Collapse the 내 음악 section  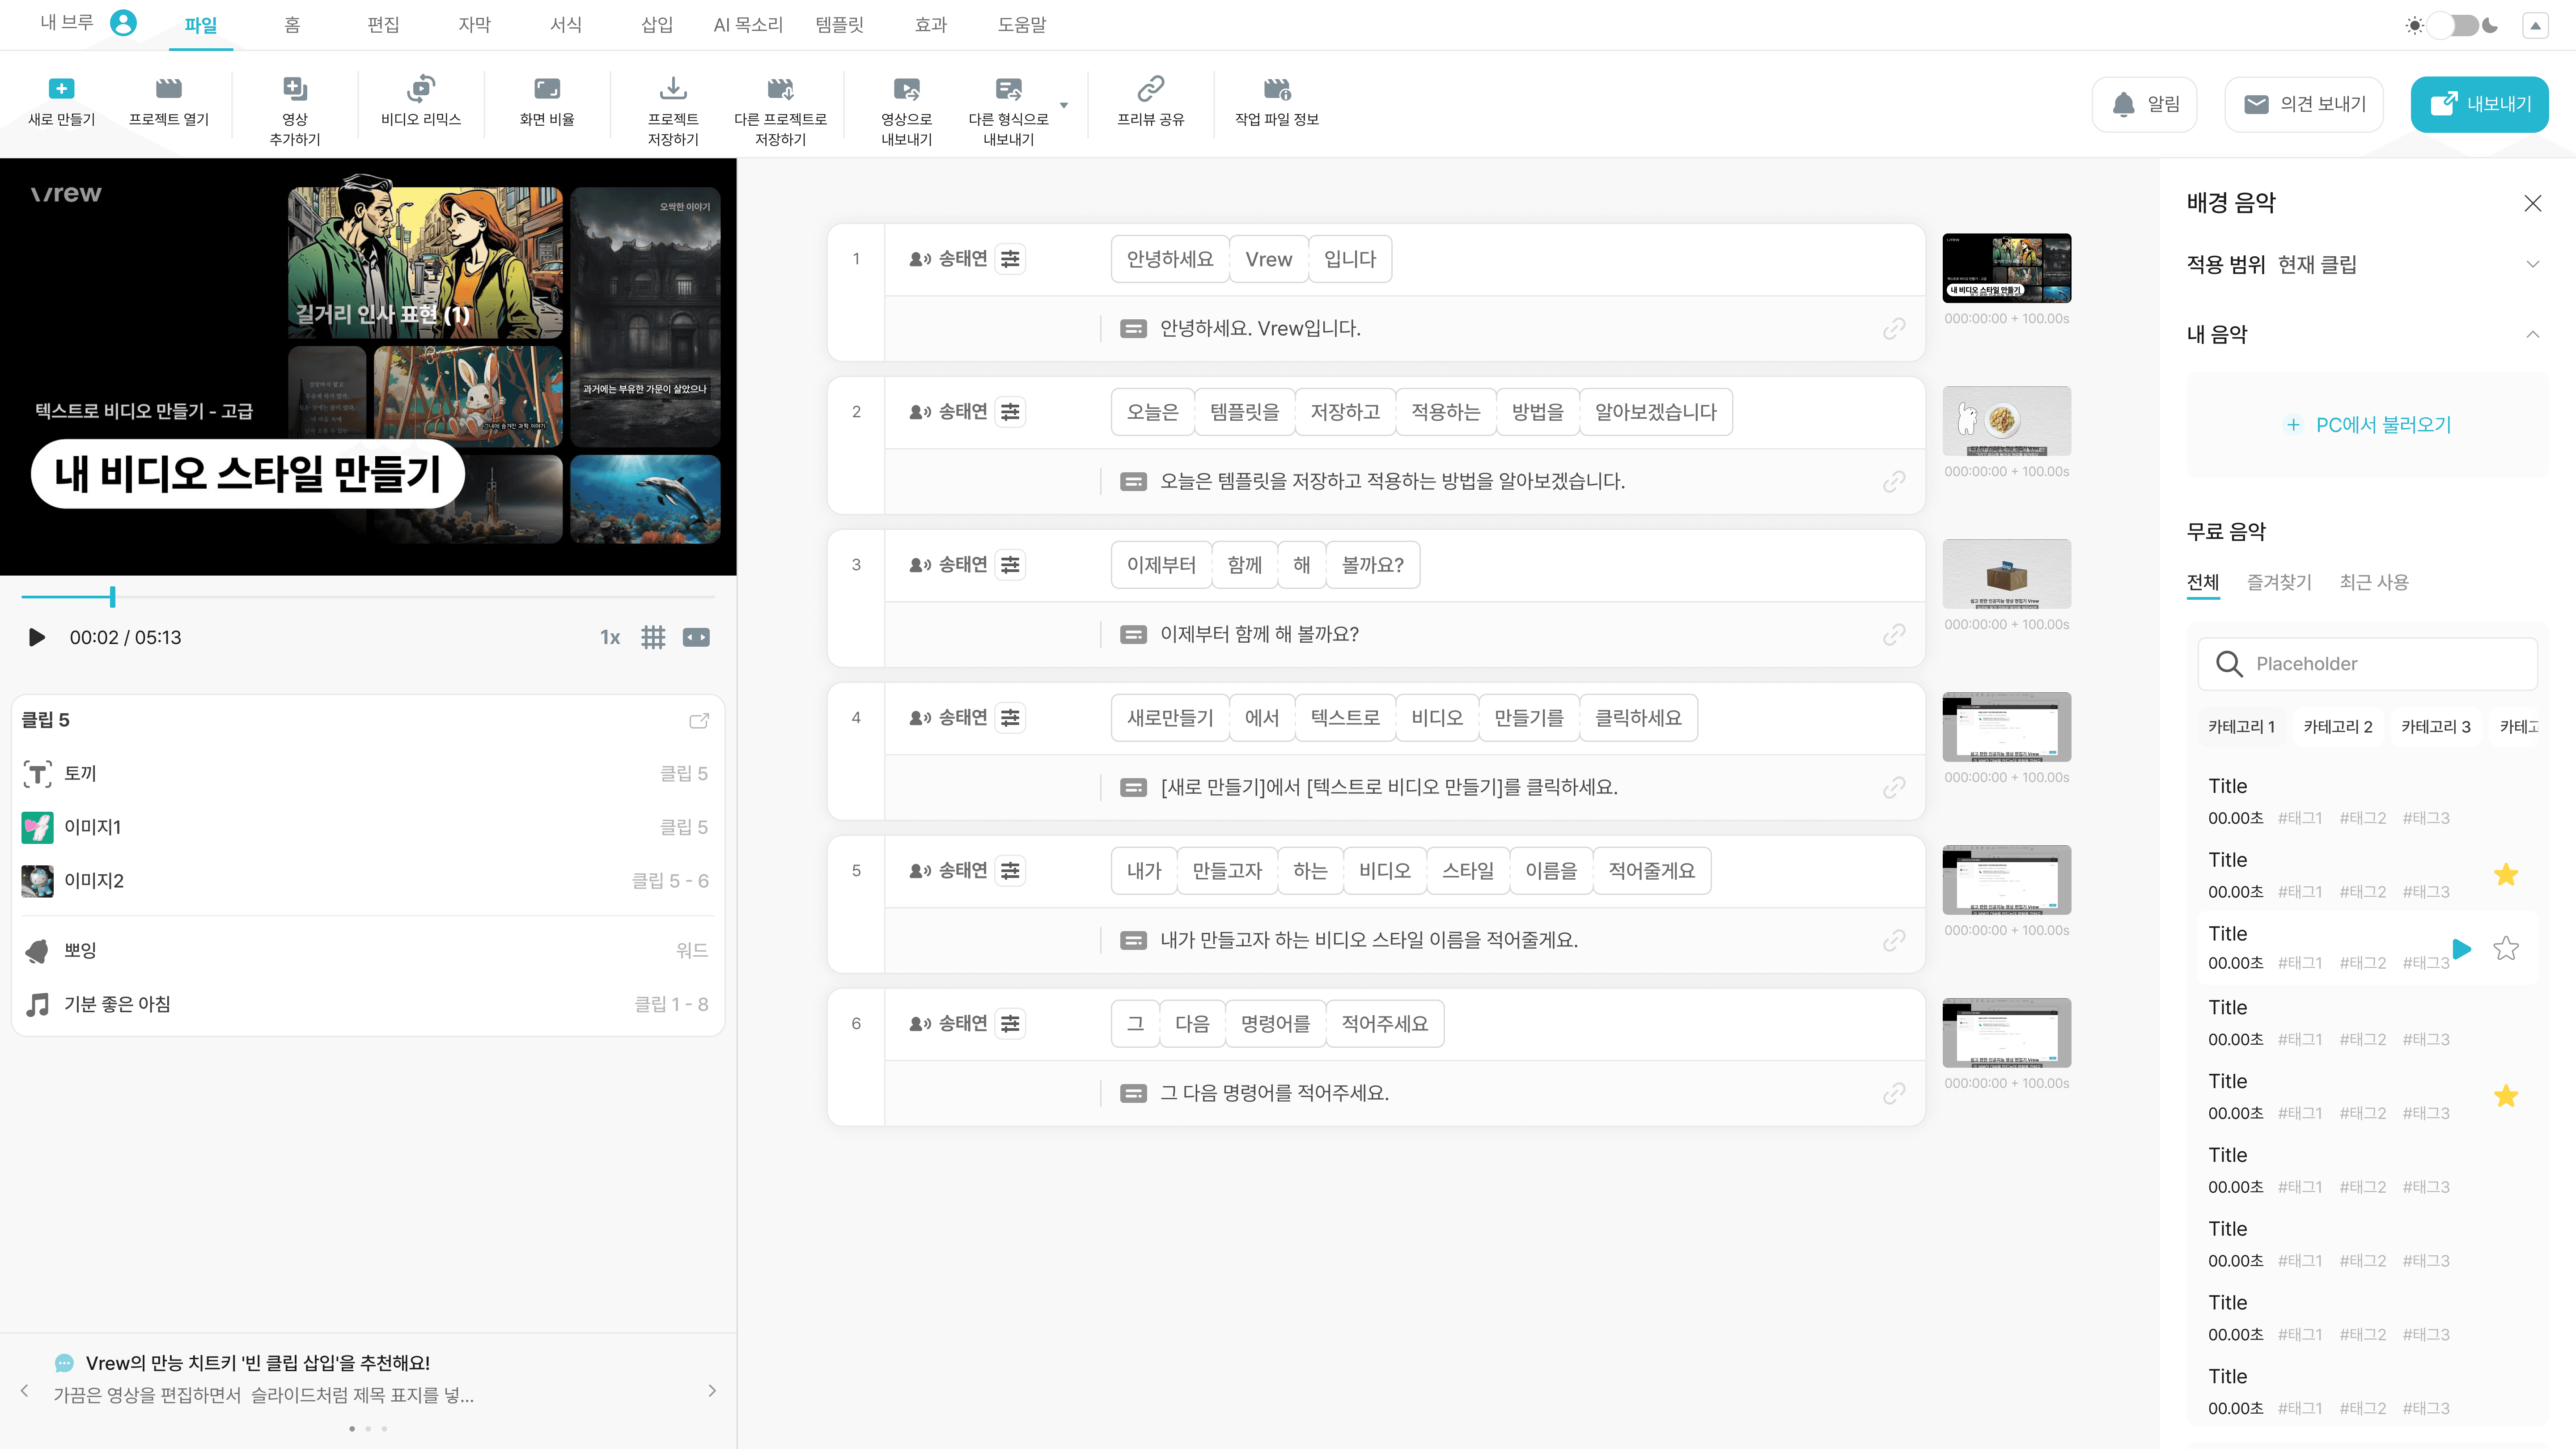point(2532,334)
